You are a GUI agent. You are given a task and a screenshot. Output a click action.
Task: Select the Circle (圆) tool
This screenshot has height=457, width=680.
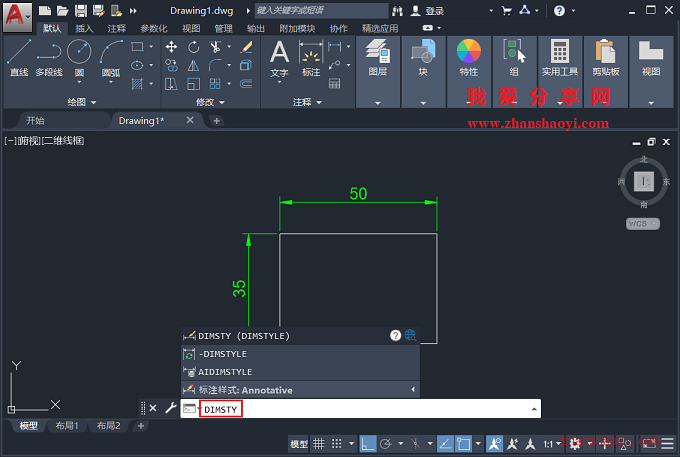coord(79,55)
